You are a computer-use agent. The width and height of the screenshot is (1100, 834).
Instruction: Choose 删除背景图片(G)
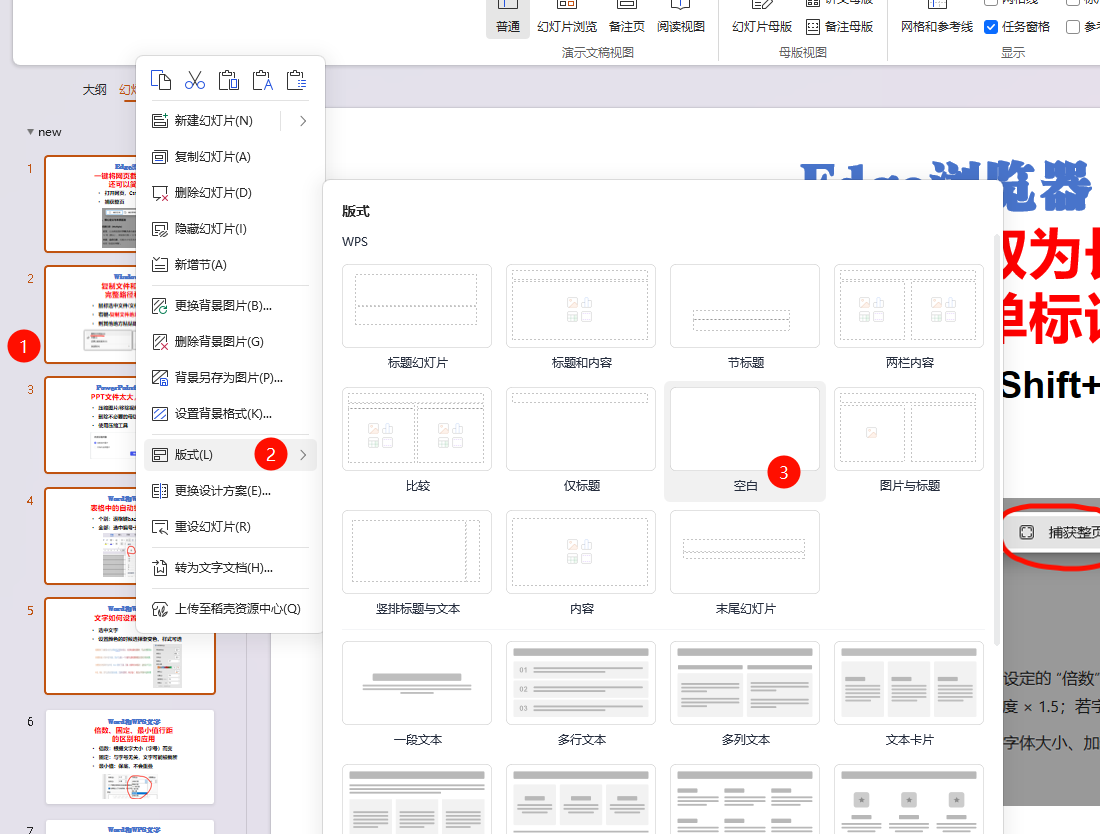click(x=230, y=342)
